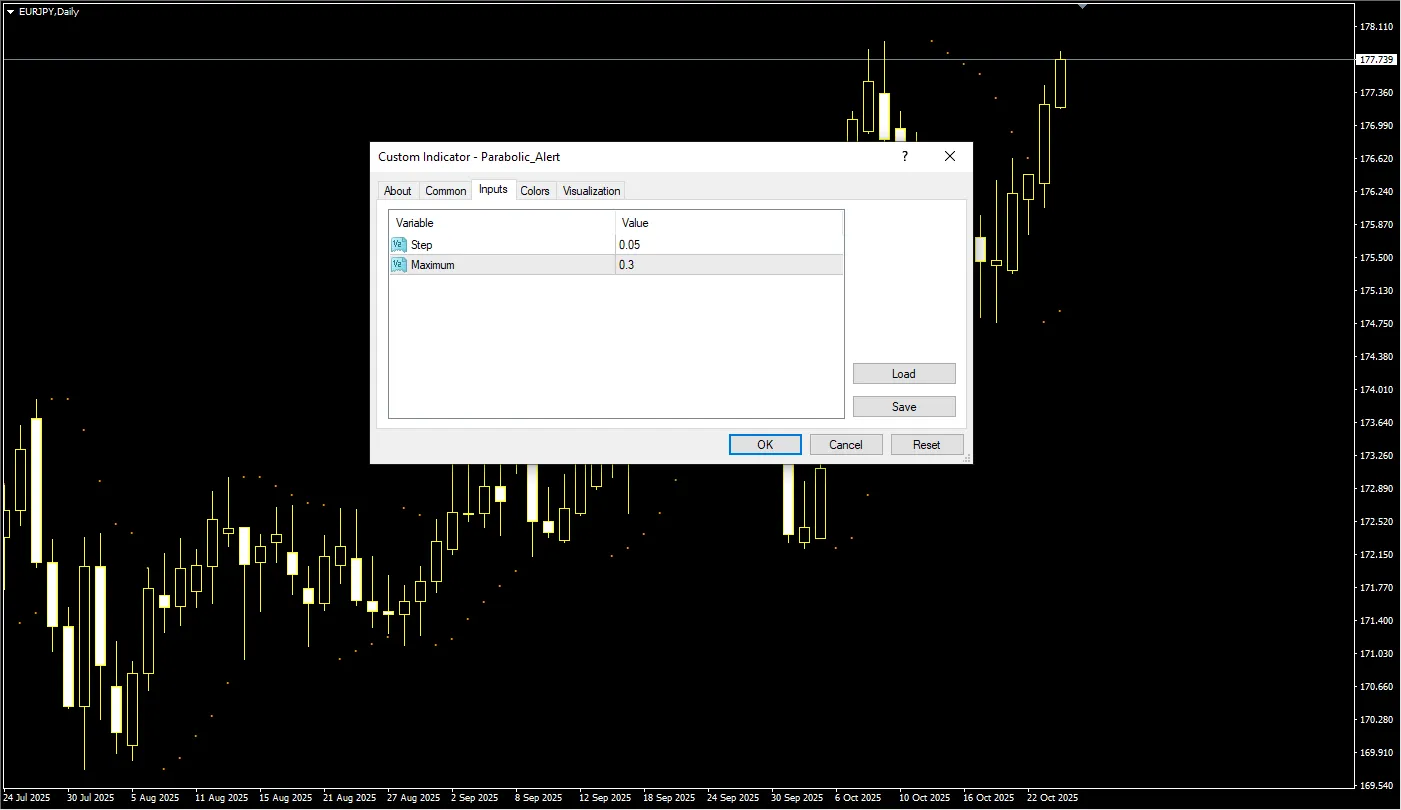Click the Cancel button
The image size is (1401, 810).
click(x=845, y=445)
